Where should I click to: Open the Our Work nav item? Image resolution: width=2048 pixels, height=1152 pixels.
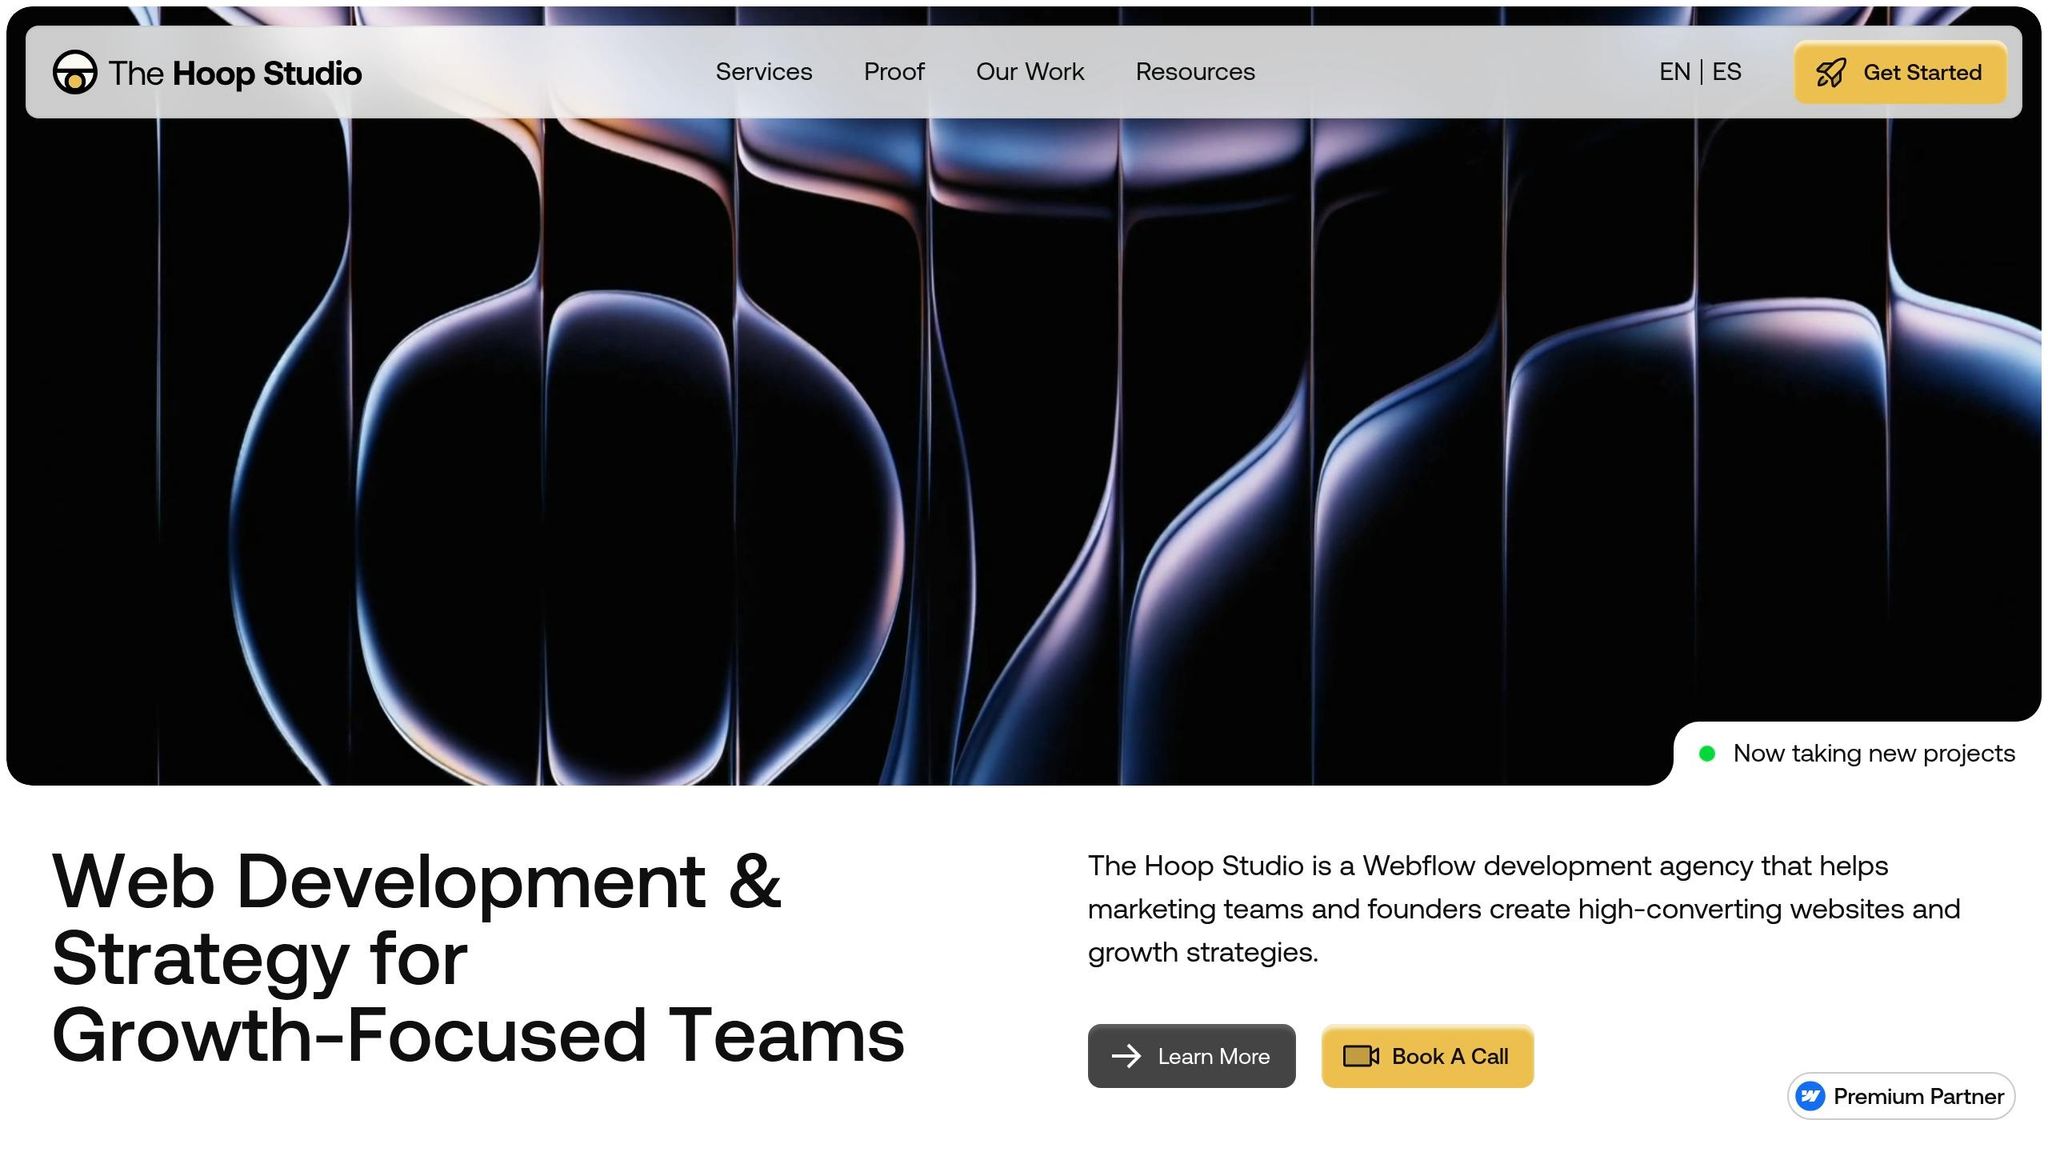coord(1030,72)
